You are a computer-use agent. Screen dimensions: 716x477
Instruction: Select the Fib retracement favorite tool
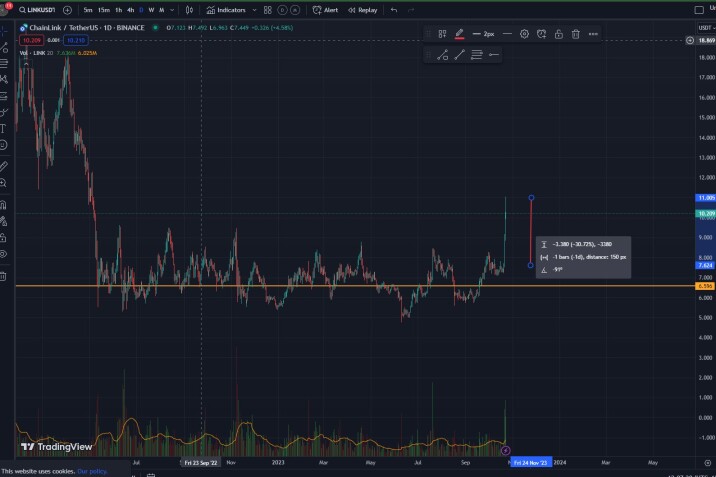[476, 55]
